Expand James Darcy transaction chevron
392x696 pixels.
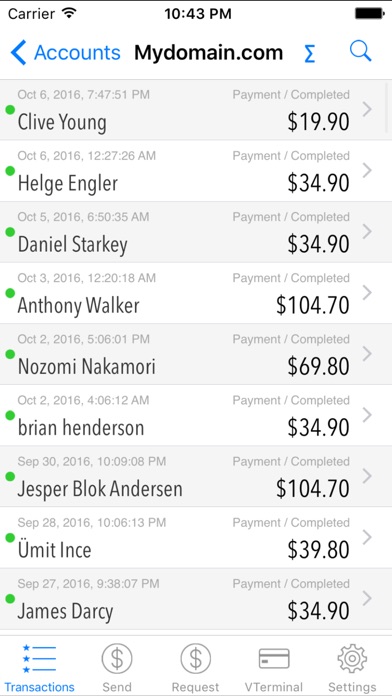pos(367,598)
